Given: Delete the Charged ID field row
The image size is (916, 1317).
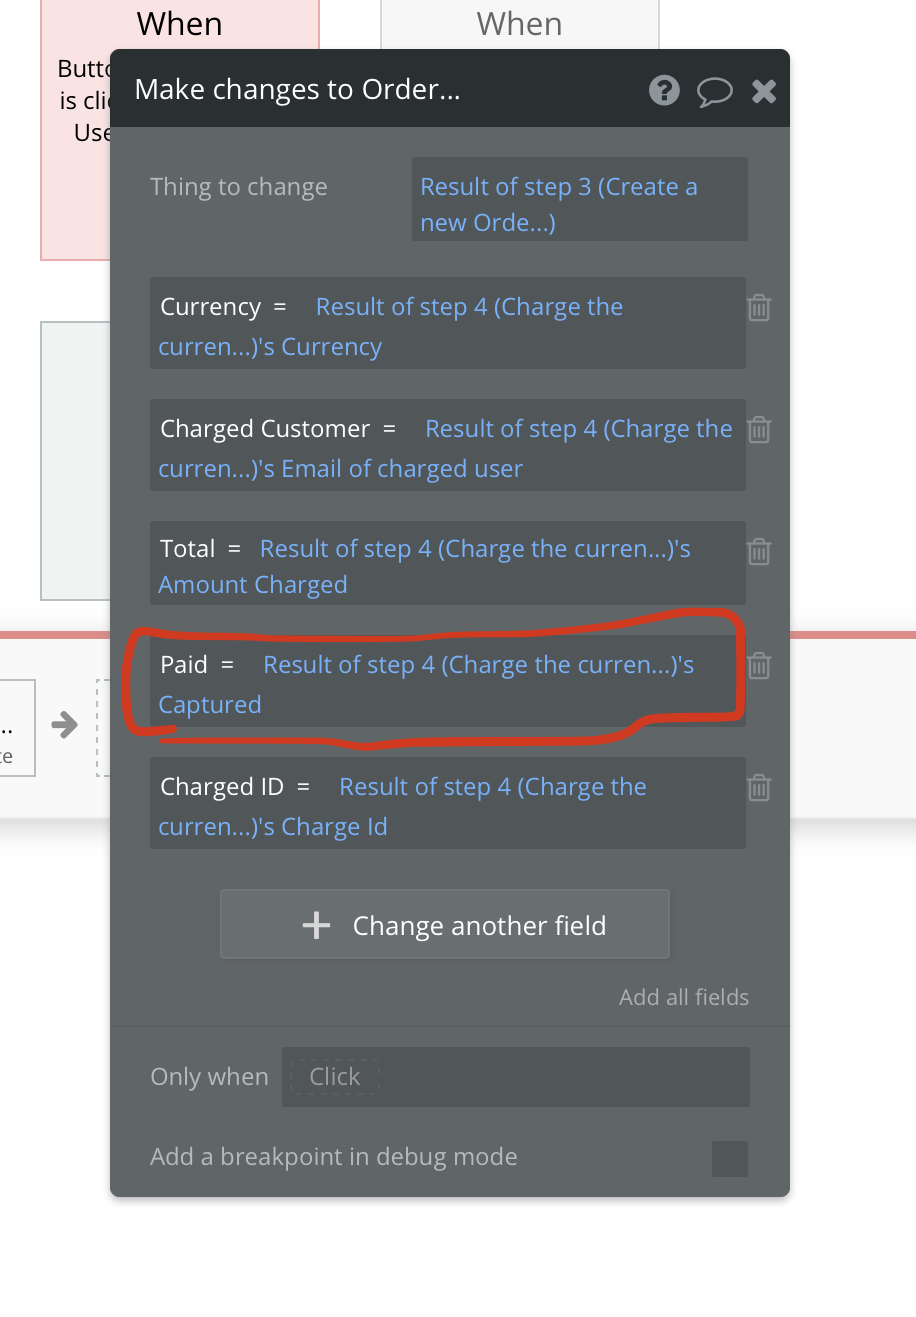Looking at the screenshot, I should [x=759, y=787].
